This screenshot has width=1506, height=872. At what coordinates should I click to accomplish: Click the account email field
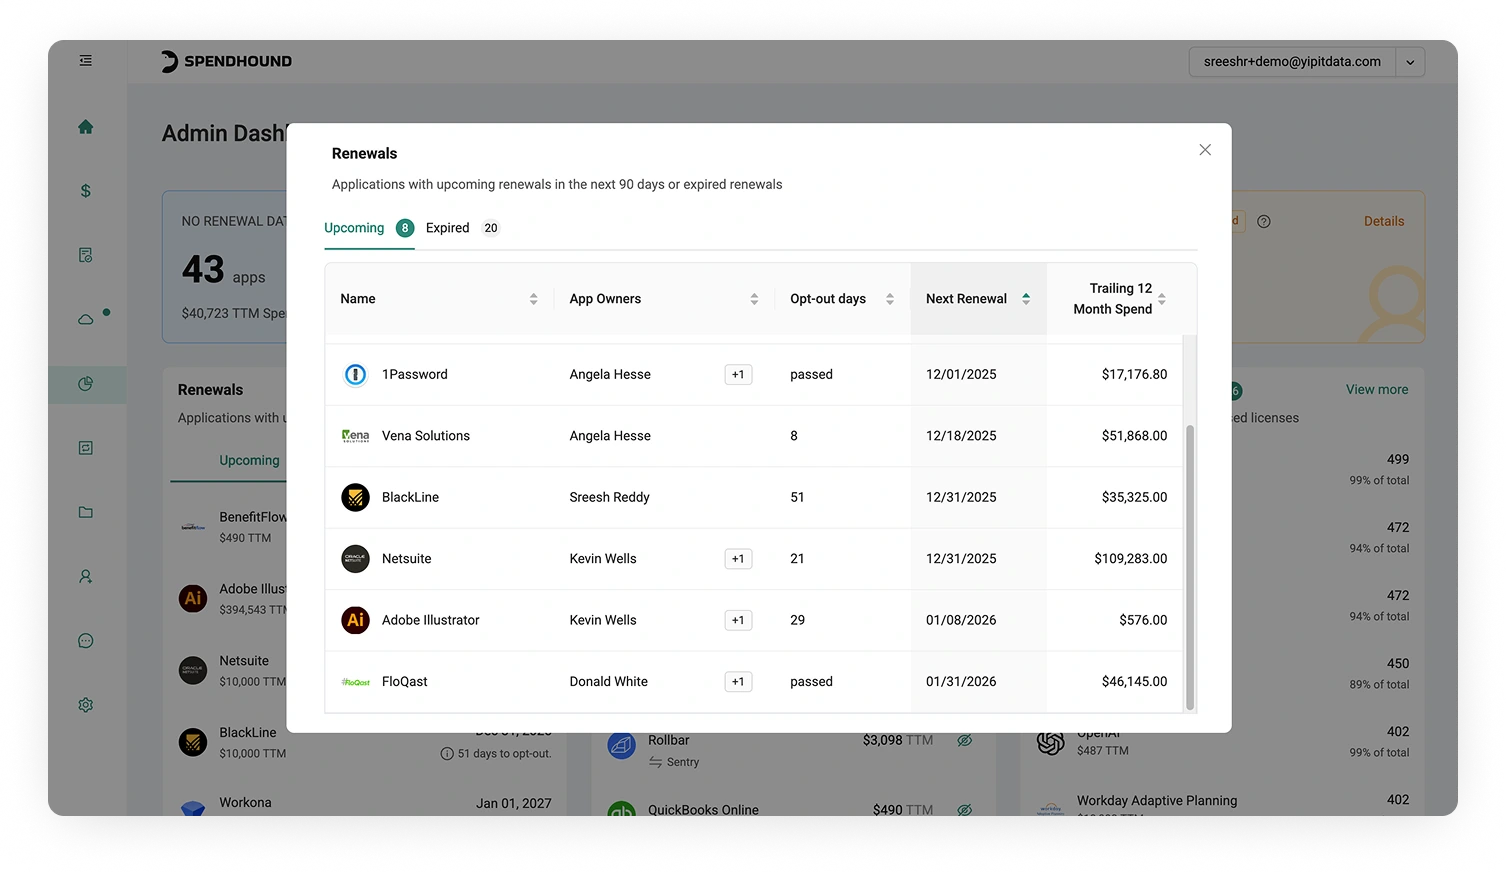(1292, 62)
